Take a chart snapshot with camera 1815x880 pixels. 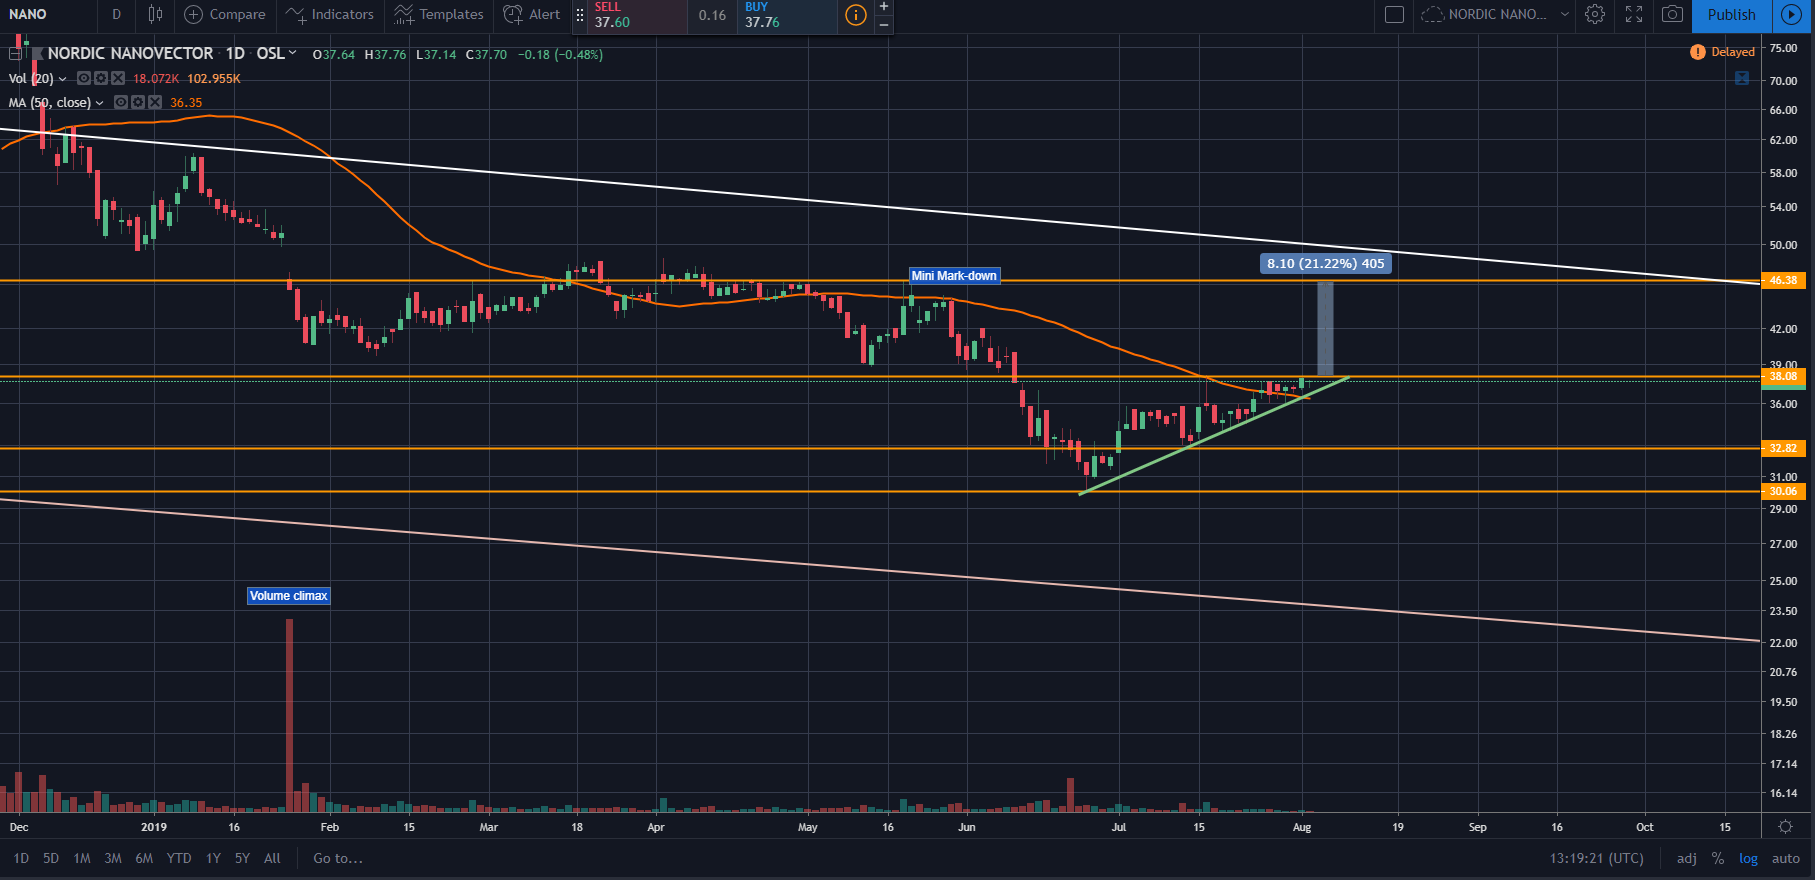point(1672,14)
